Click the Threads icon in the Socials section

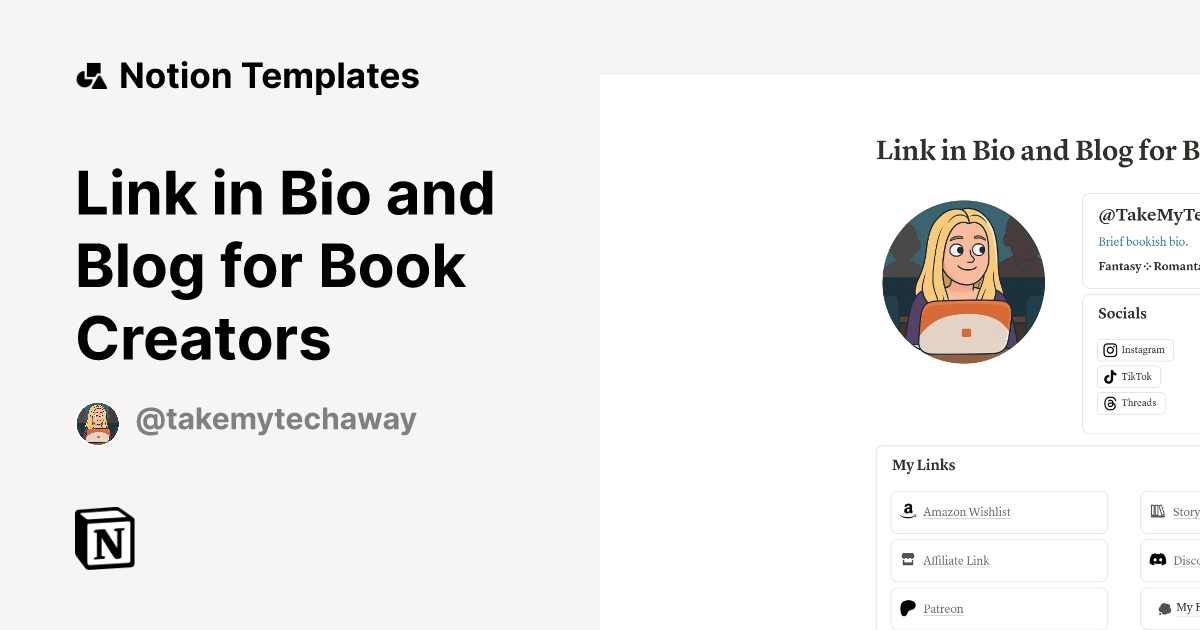[x=1110, y=403]
